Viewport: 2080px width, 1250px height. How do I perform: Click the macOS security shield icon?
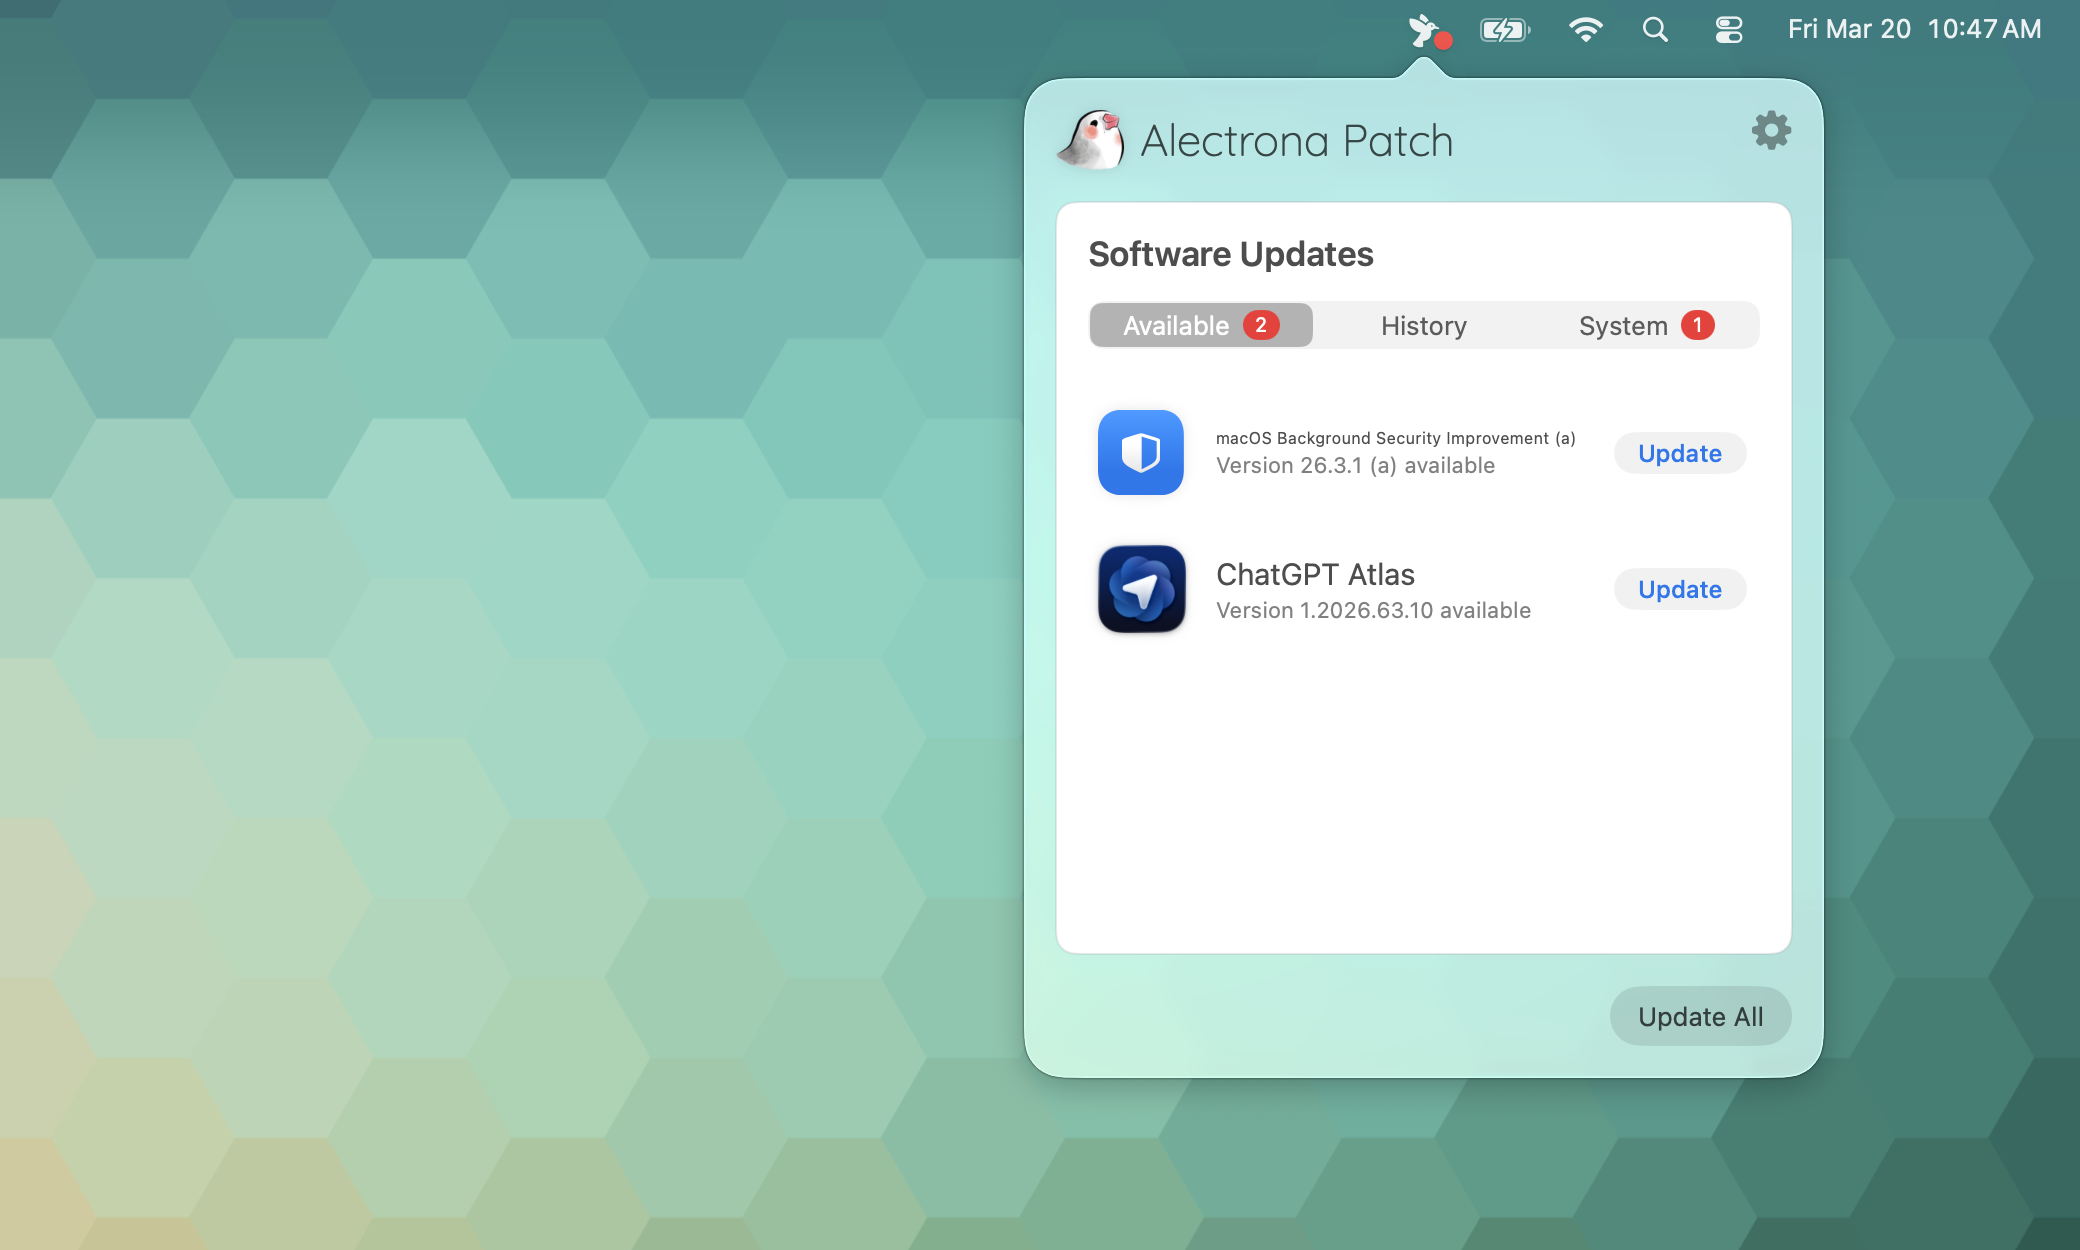coord(1141,452)
